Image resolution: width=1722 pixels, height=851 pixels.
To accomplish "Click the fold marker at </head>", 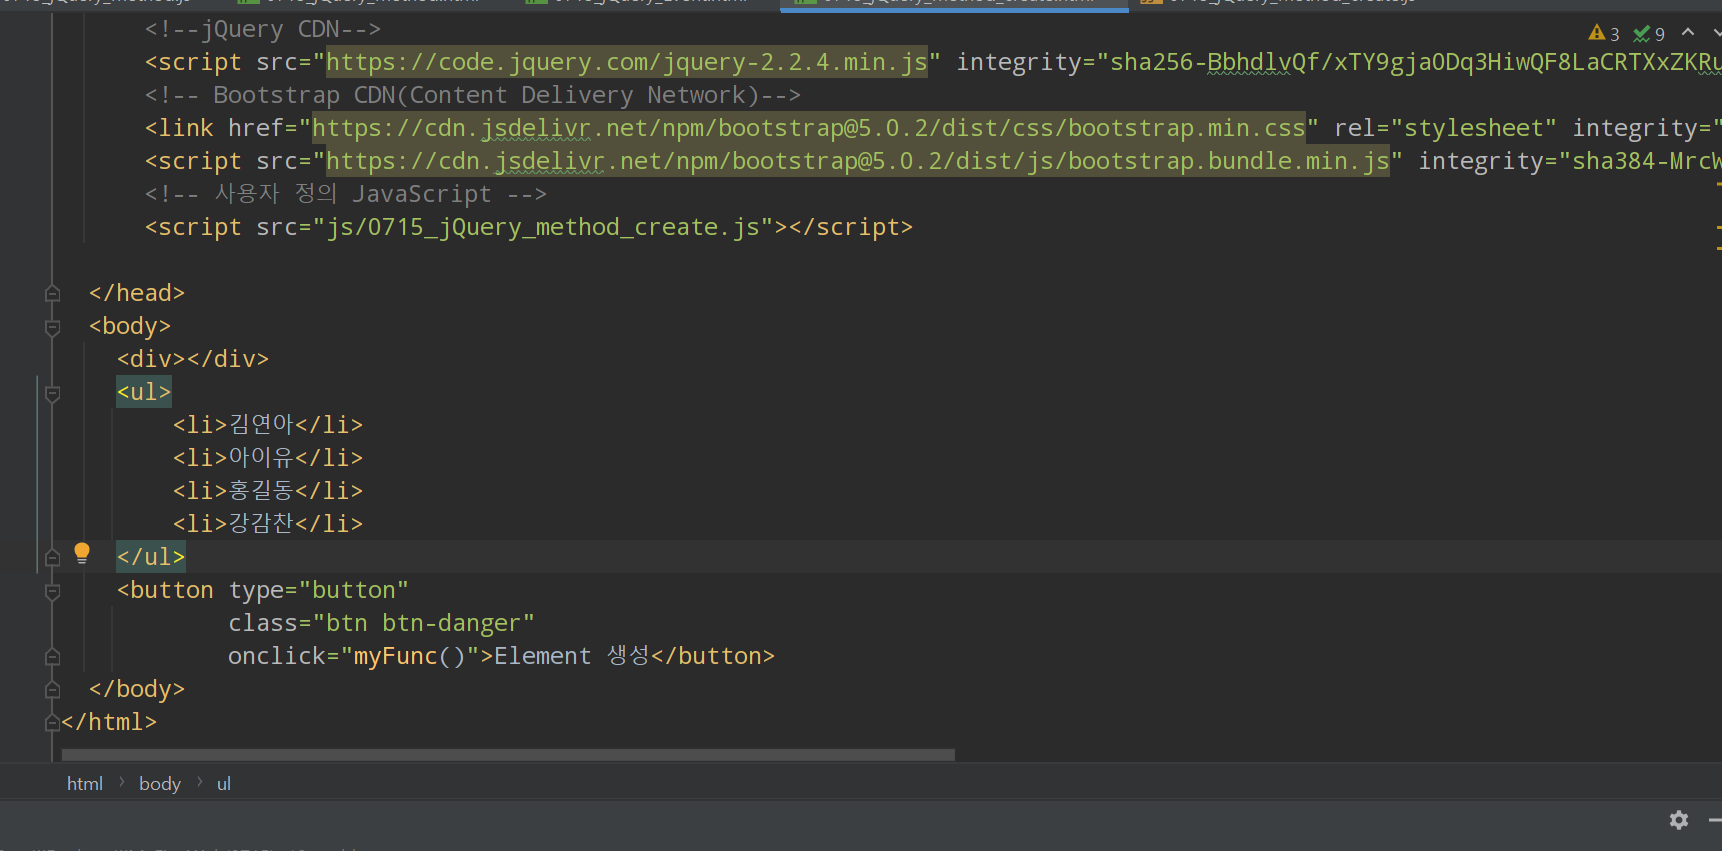I will pos(53,293).
